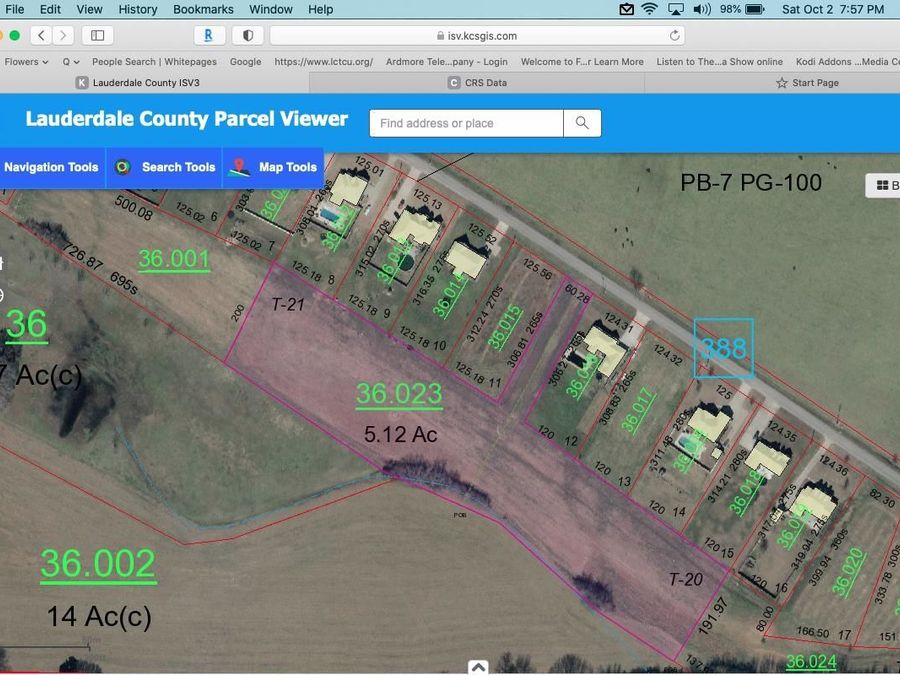Open the privacy shield report icon

[248, 36]
